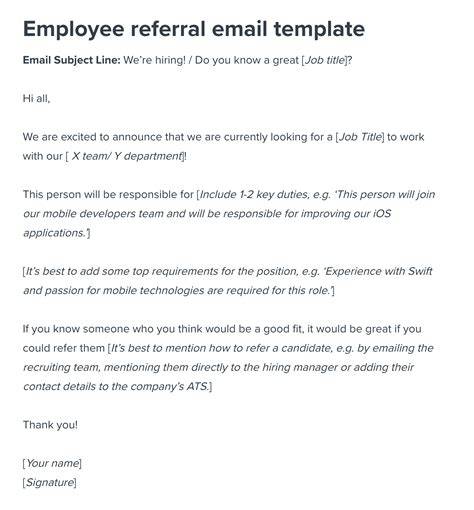Select the [Signature] placeholder

[x=49, y=482]
